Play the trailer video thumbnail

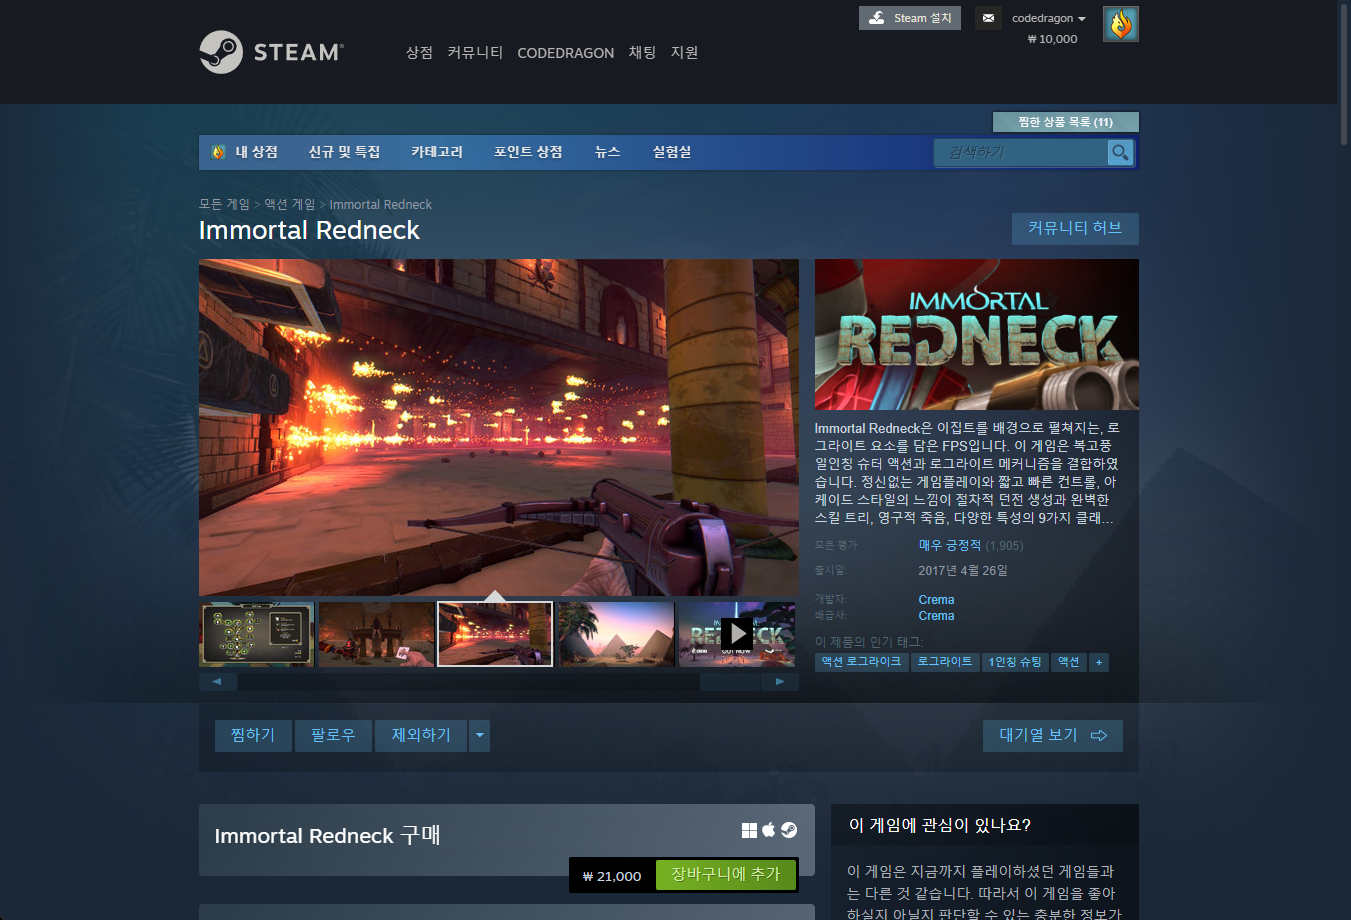737,634
